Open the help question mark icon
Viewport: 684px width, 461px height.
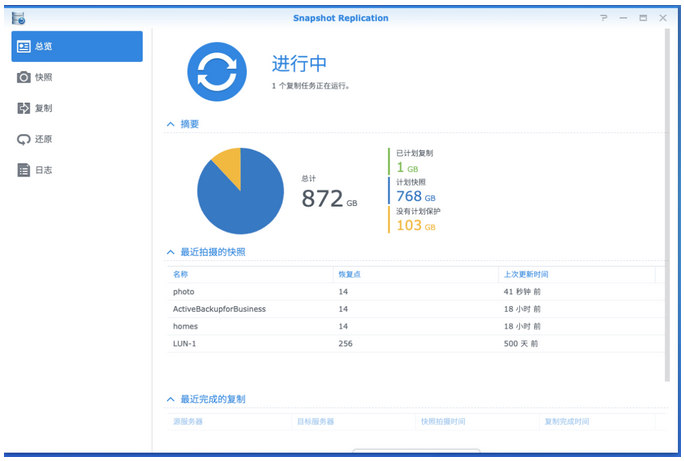coord(603,18)
